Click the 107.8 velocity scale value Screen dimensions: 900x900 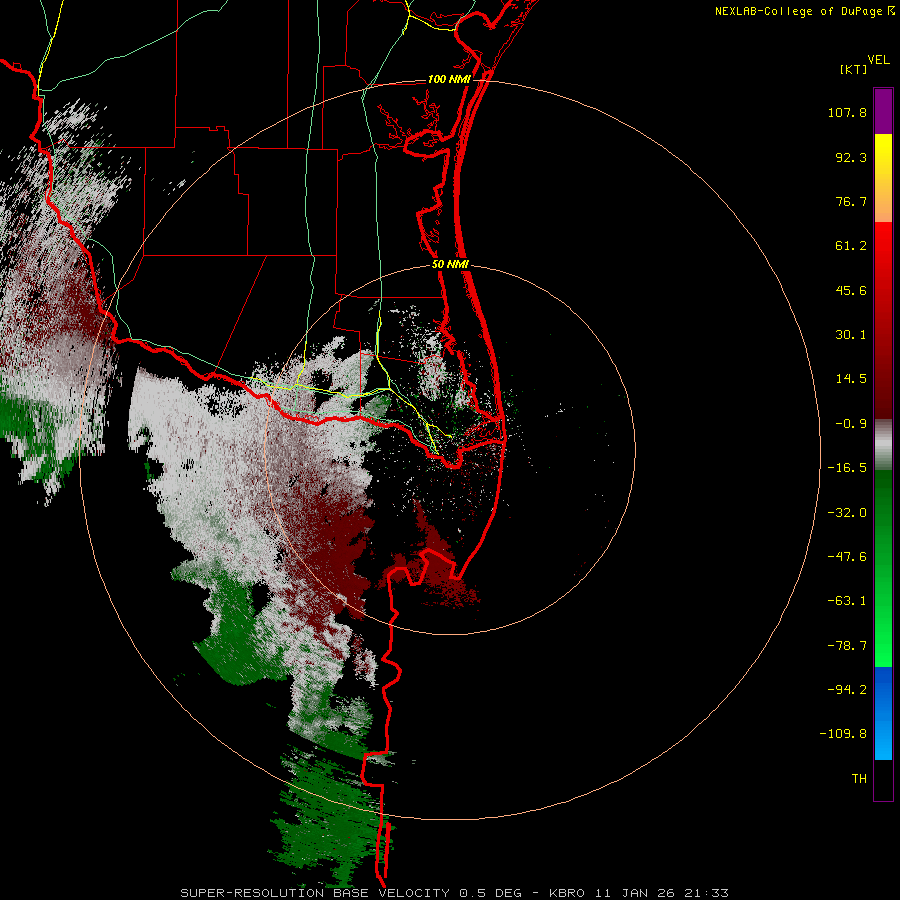tap(847, 112)
